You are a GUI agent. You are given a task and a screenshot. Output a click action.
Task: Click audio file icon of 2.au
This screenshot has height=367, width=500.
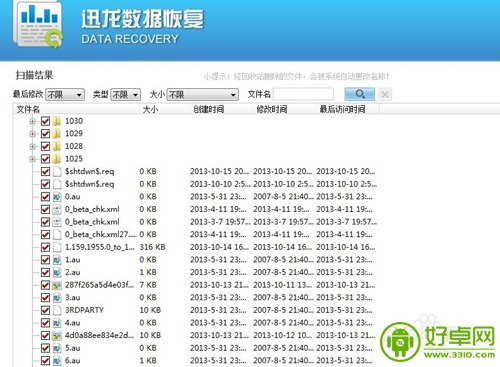(57, 273)
